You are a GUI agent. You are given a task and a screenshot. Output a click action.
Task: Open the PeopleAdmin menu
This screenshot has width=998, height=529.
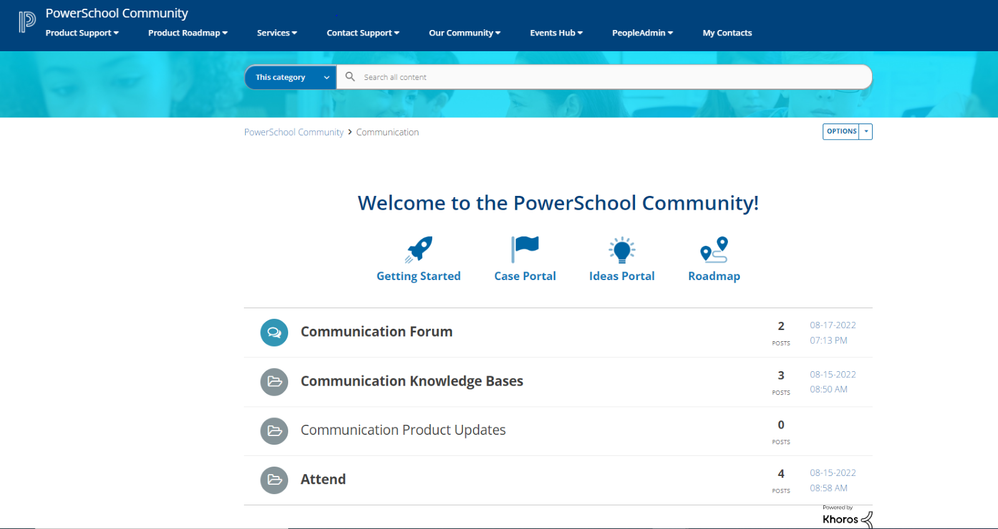coord(642,33)
